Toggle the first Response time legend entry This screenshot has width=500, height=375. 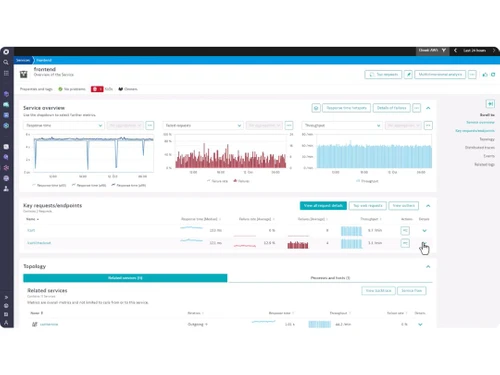(49, 185)
